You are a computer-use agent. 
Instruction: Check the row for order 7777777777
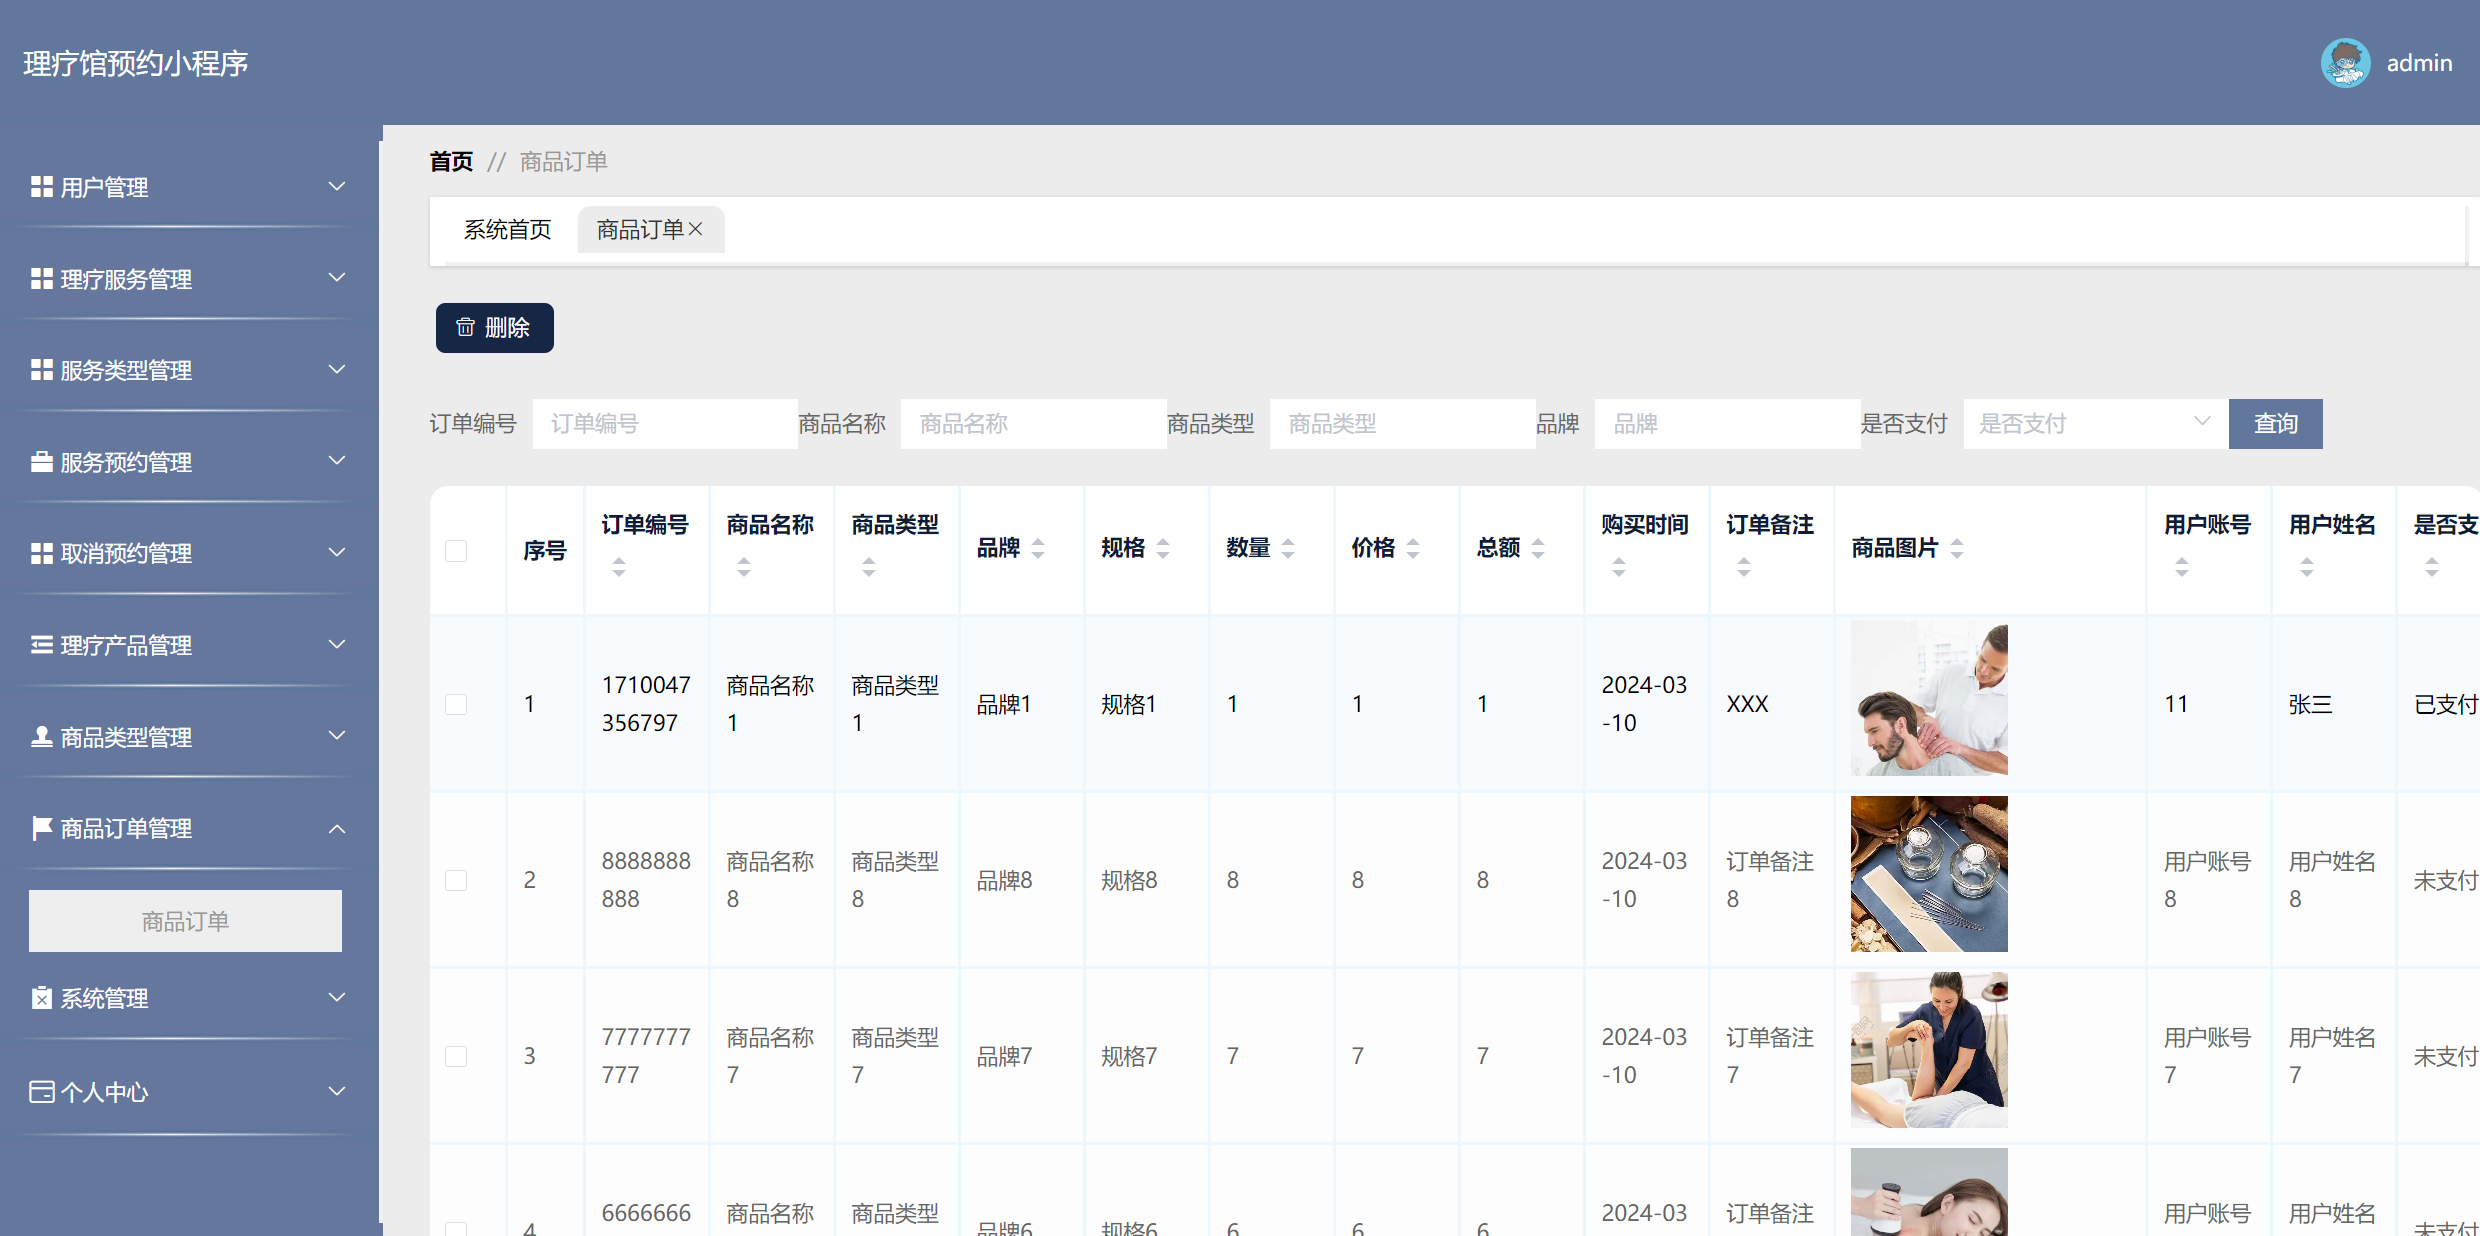pyautogui.click(x=456, y=1056)
